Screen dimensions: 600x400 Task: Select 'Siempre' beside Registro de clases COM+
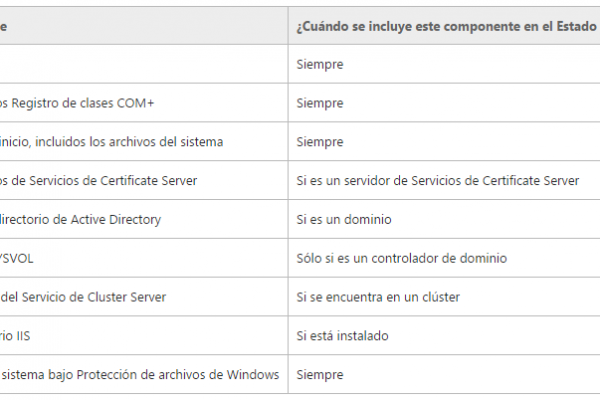tap(320, 103)
